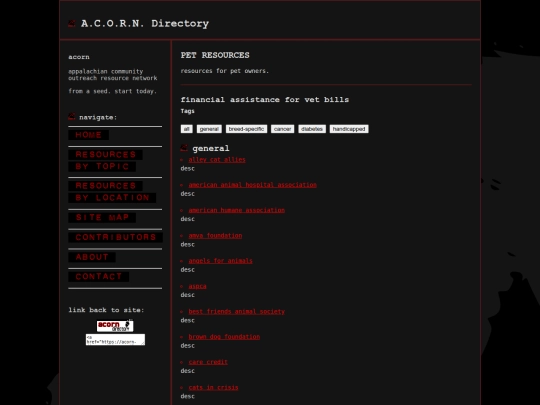
Task: Filter by the 'diabetes' tag
Action: click(312, 129)
